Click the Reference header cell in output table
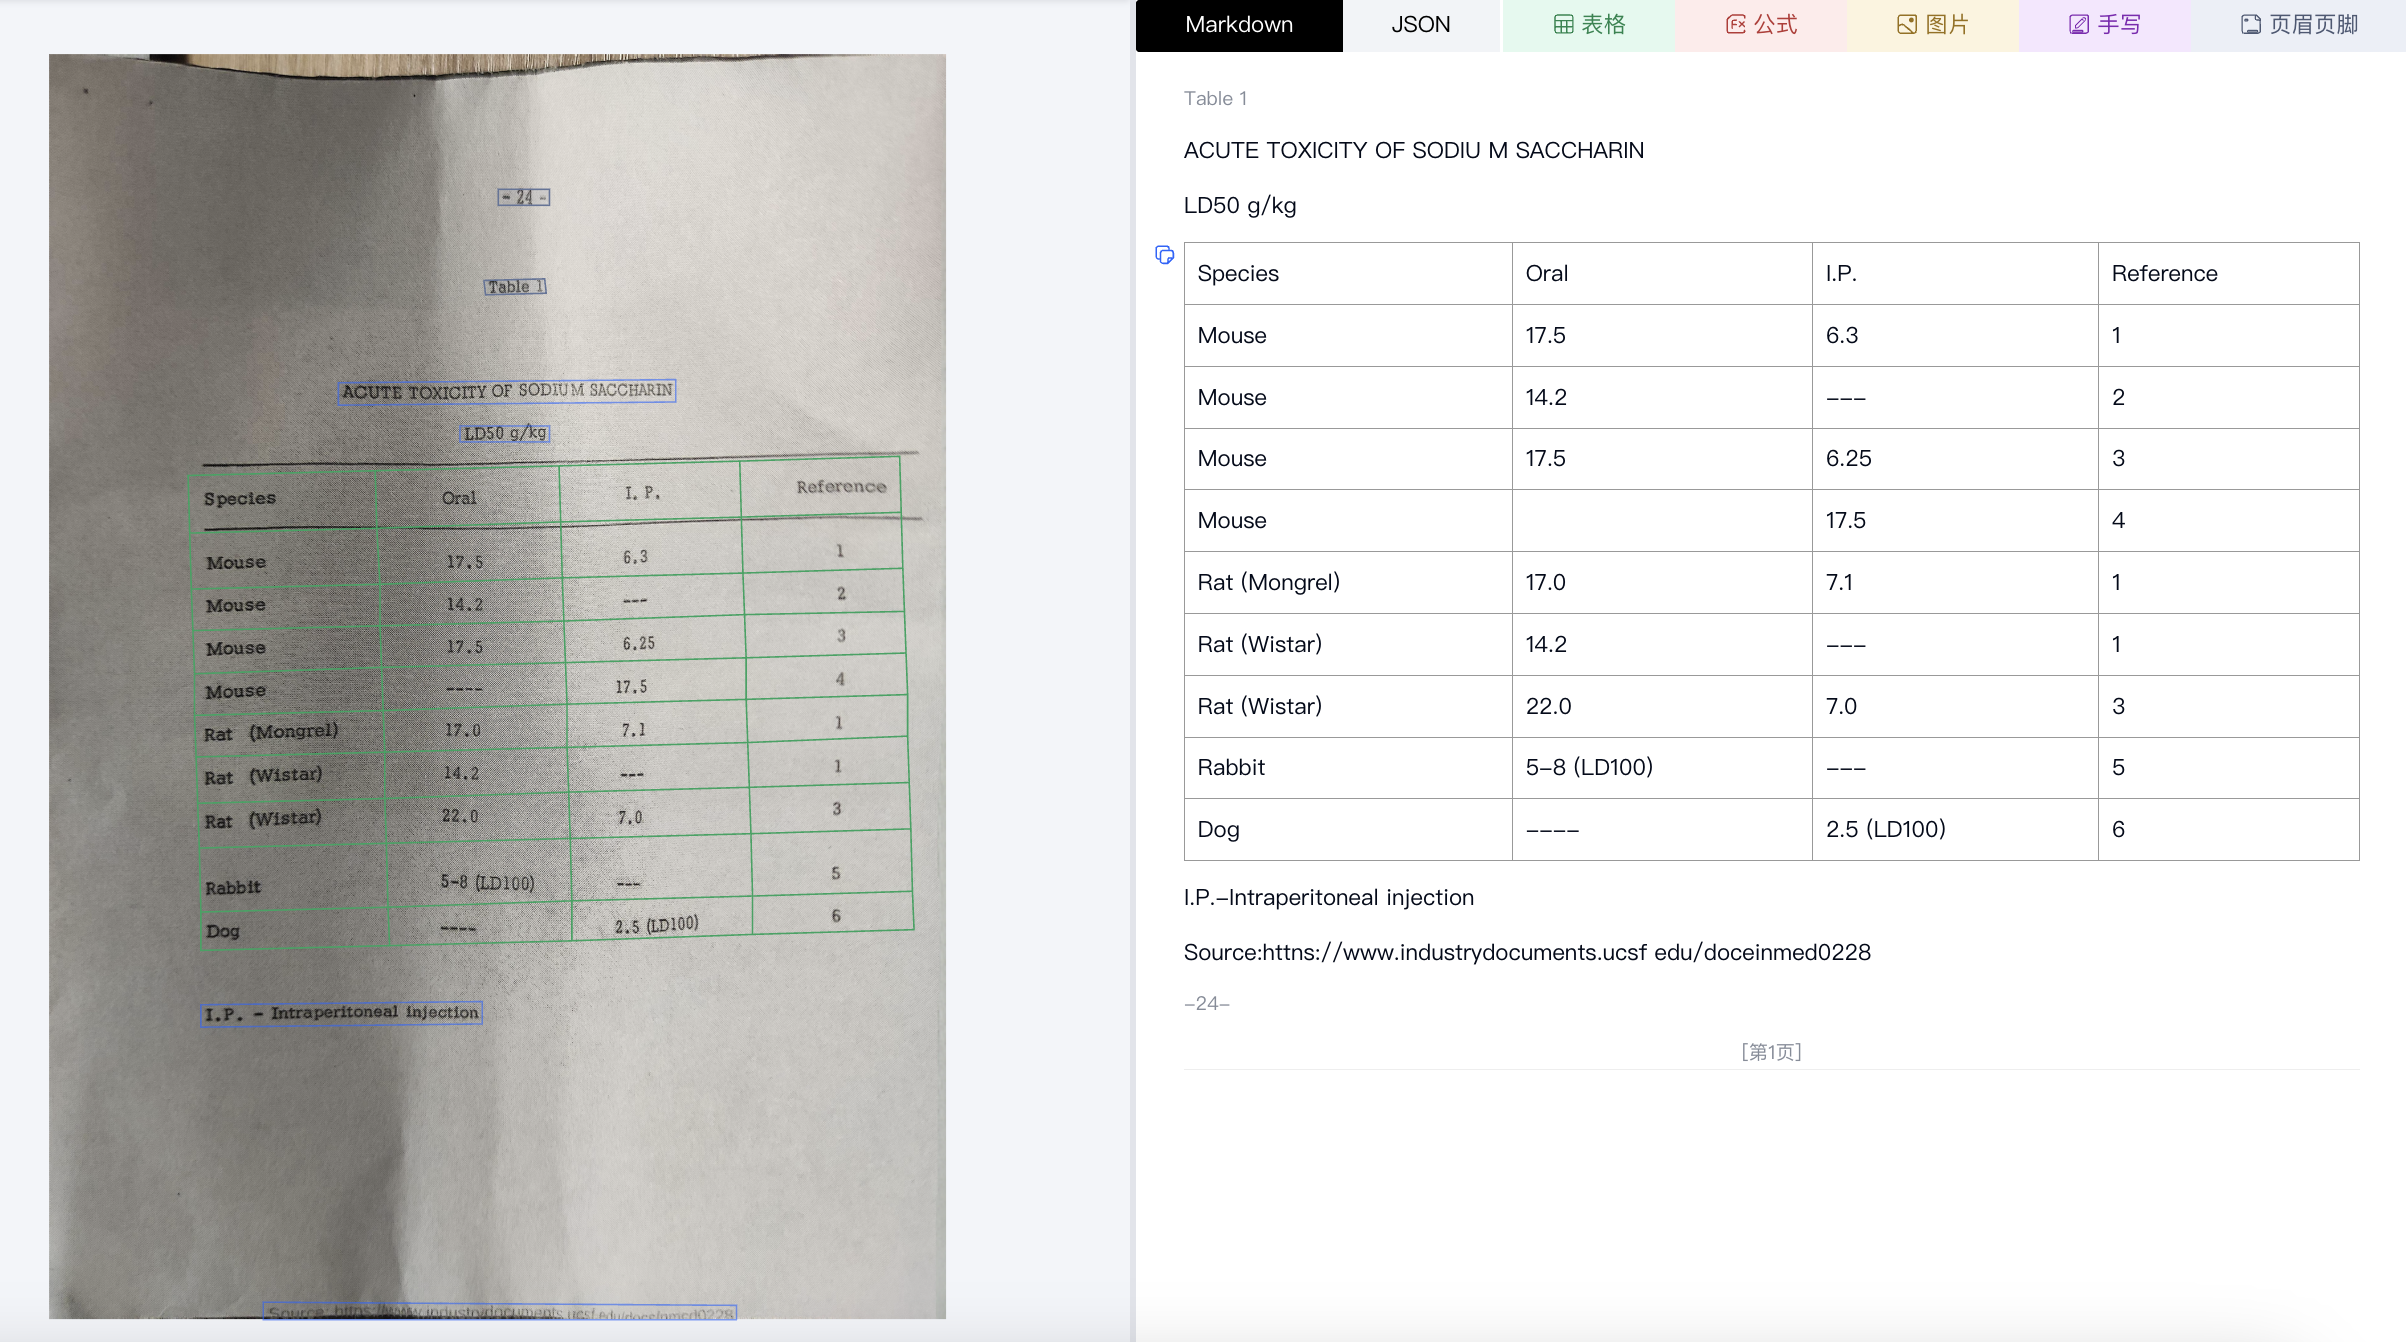2406x1342 pixels. [x=2227, y=274]
